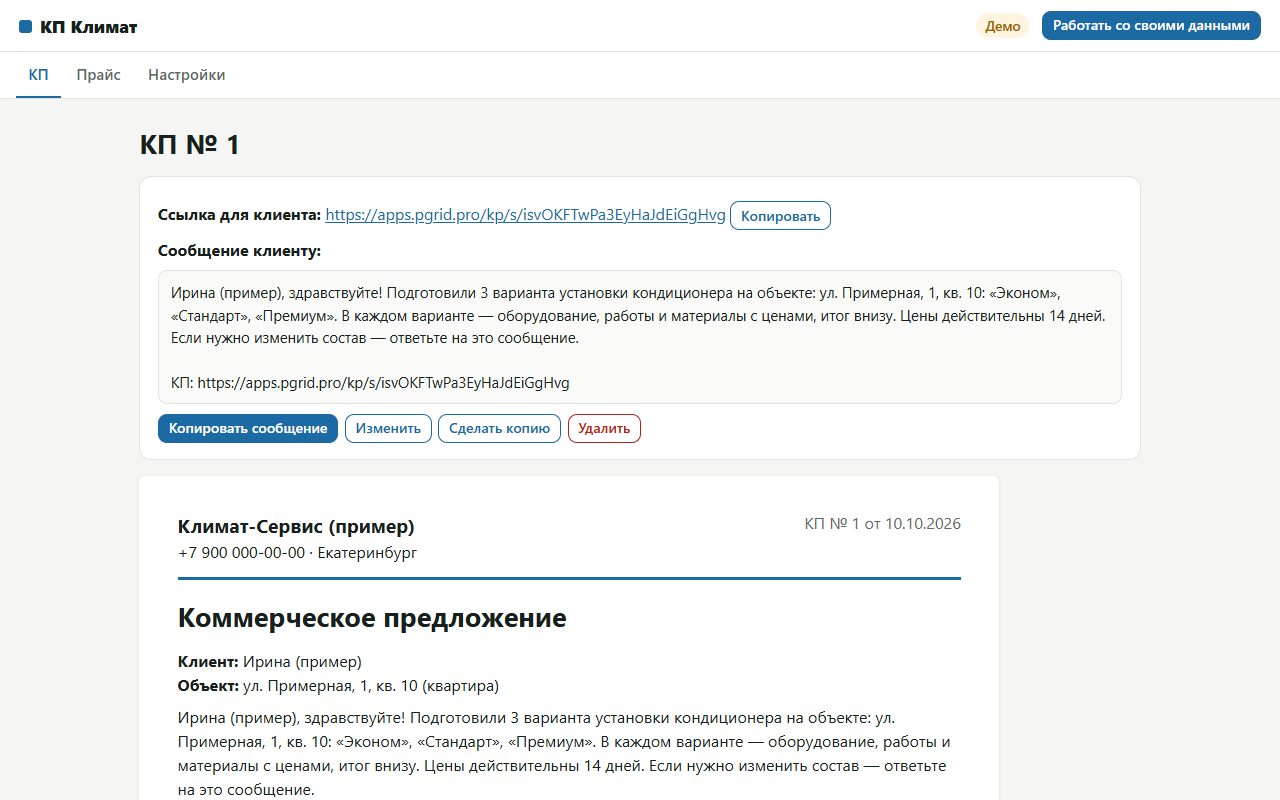Image resolution: width=1280 pixels, height=800 pixels.
Task: Click the "Ссылка для клиента:" label
Action: [x=240, y=215]
